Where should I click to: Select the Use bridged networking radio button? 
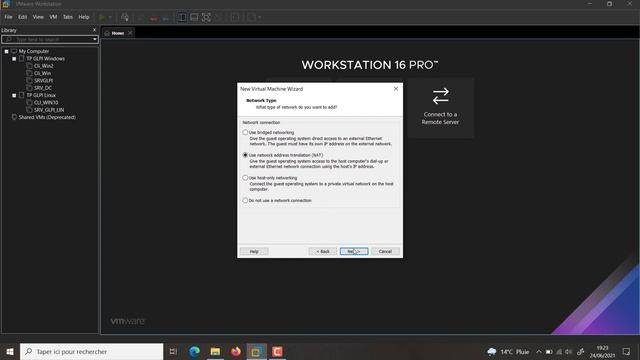coord(245,132)
